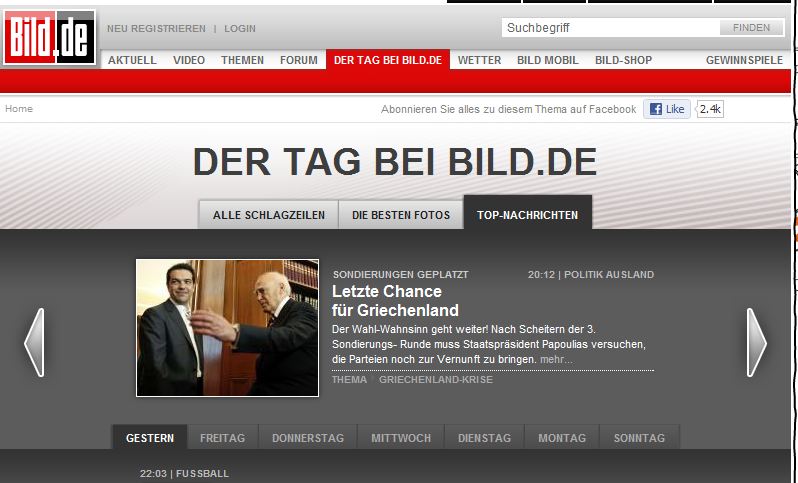798x483 pixels.
Task: Select the TOP-NACHRICHTEN tab
Action: coord(528,214)
